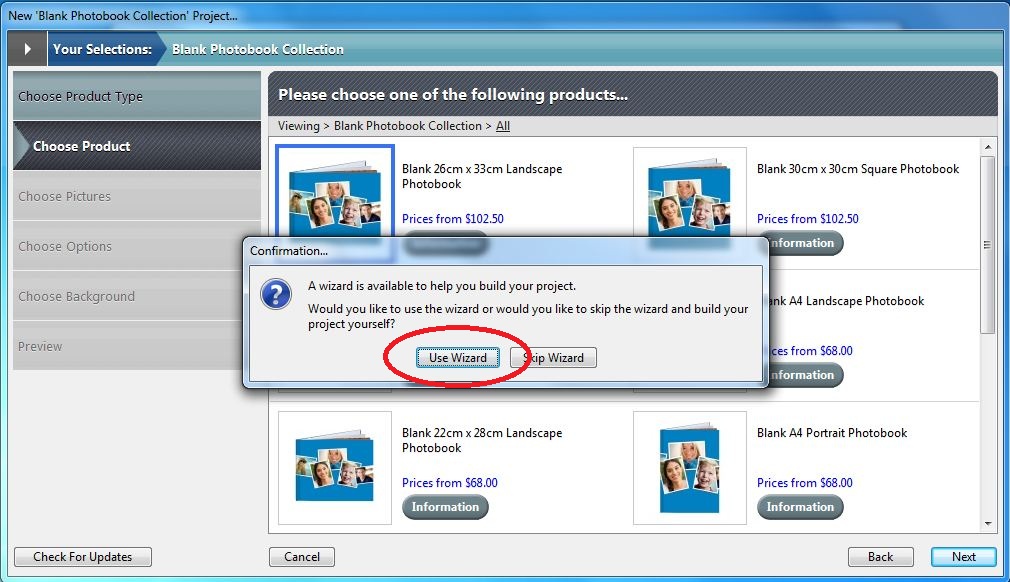Select the Blank 22cm x 28cm Landscape thumbnail

coord(335,468)
